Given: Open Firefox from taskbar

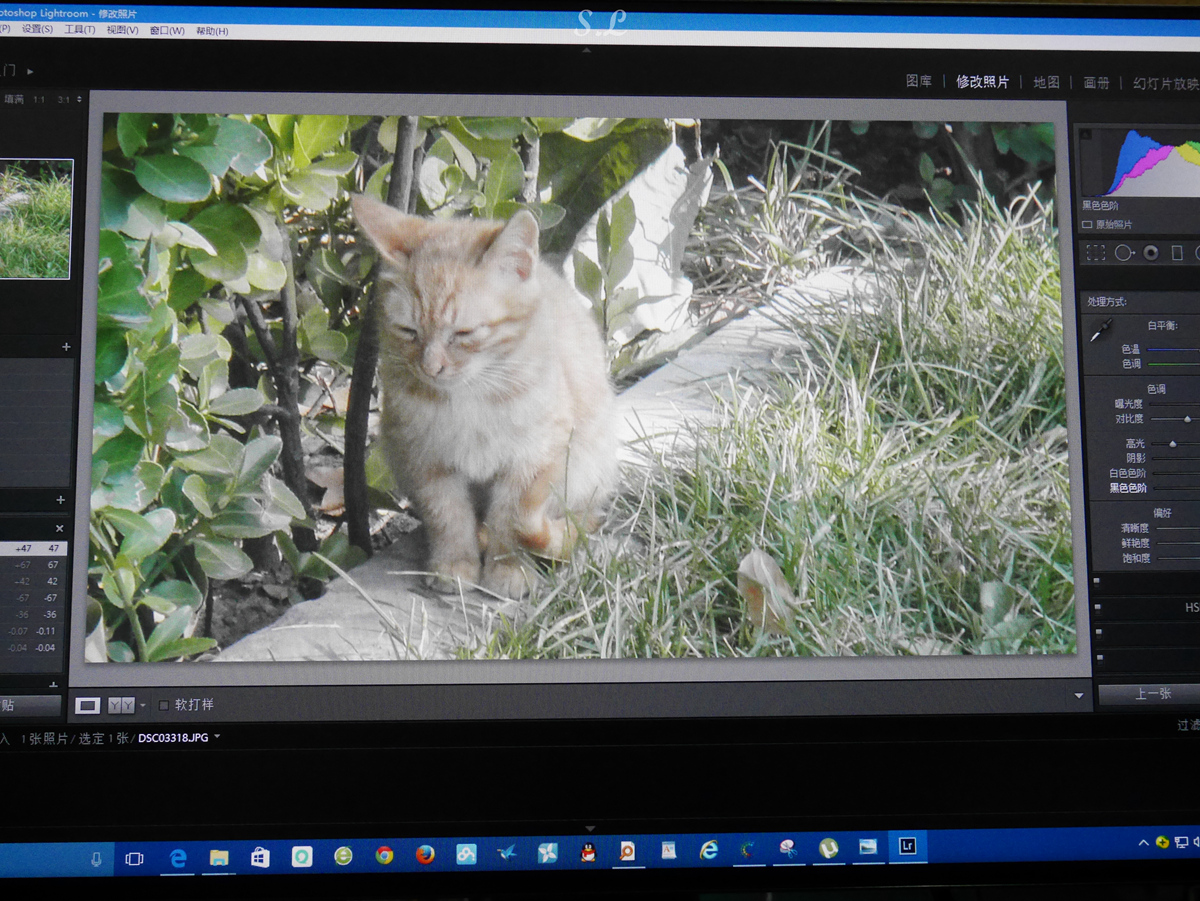Looking at the screenshot, I should click(425, 855).
